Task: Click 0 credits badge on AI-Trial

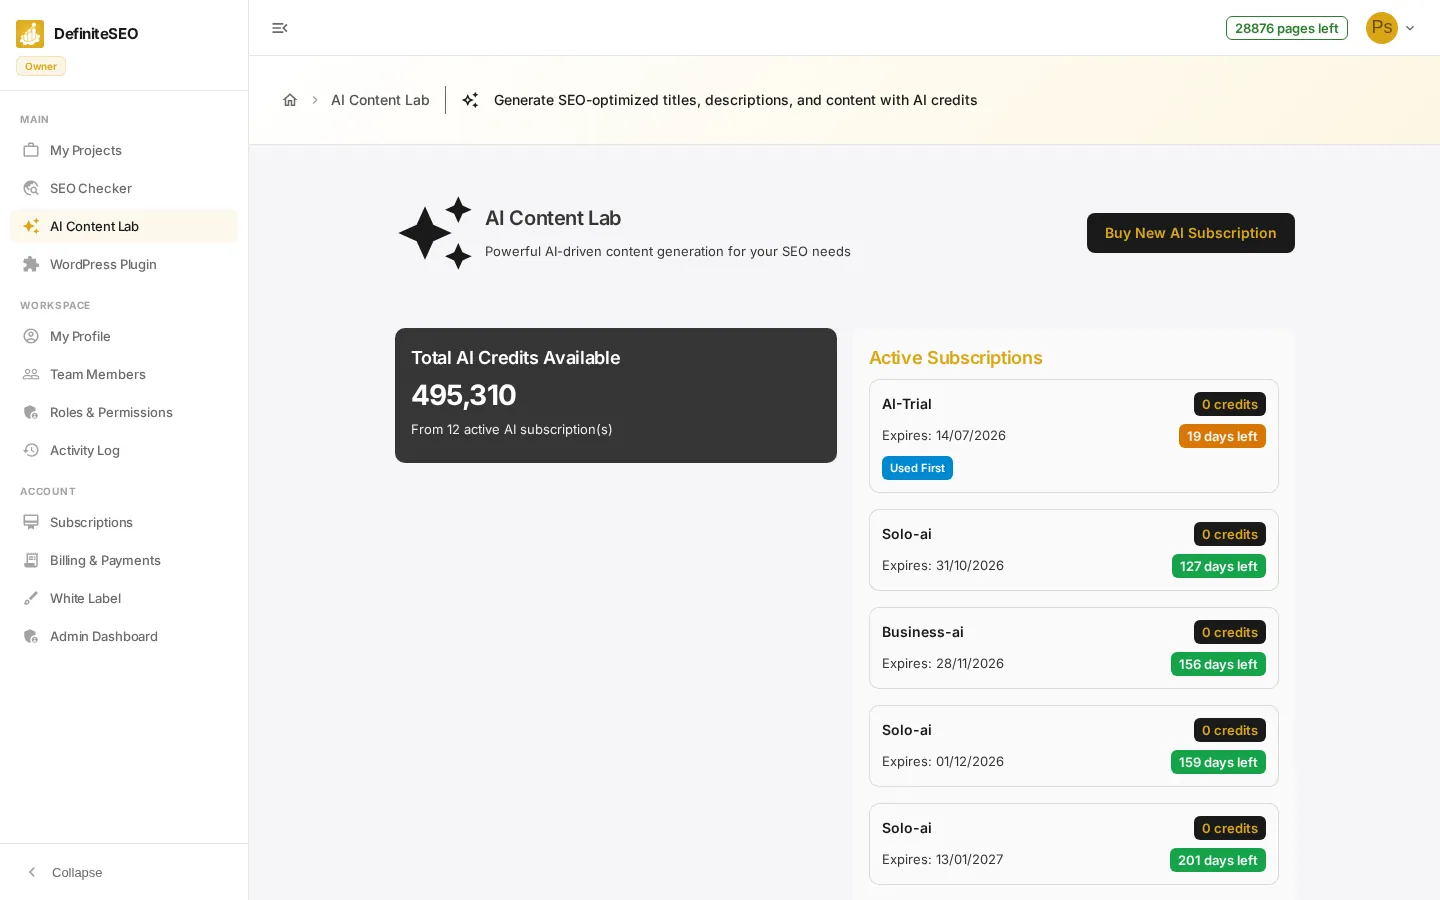Action: (x=1230, y=404)
